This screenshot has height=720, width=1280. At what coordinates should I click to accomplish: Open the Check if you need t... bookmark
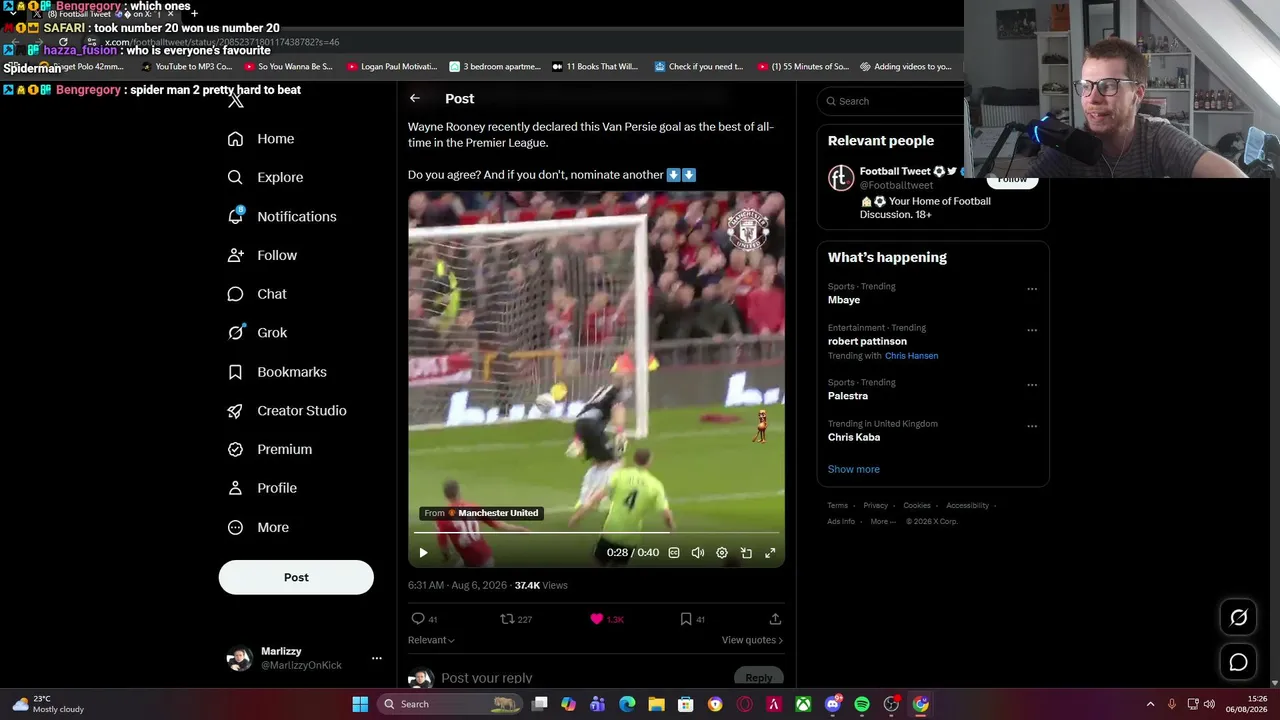(699, 67)
